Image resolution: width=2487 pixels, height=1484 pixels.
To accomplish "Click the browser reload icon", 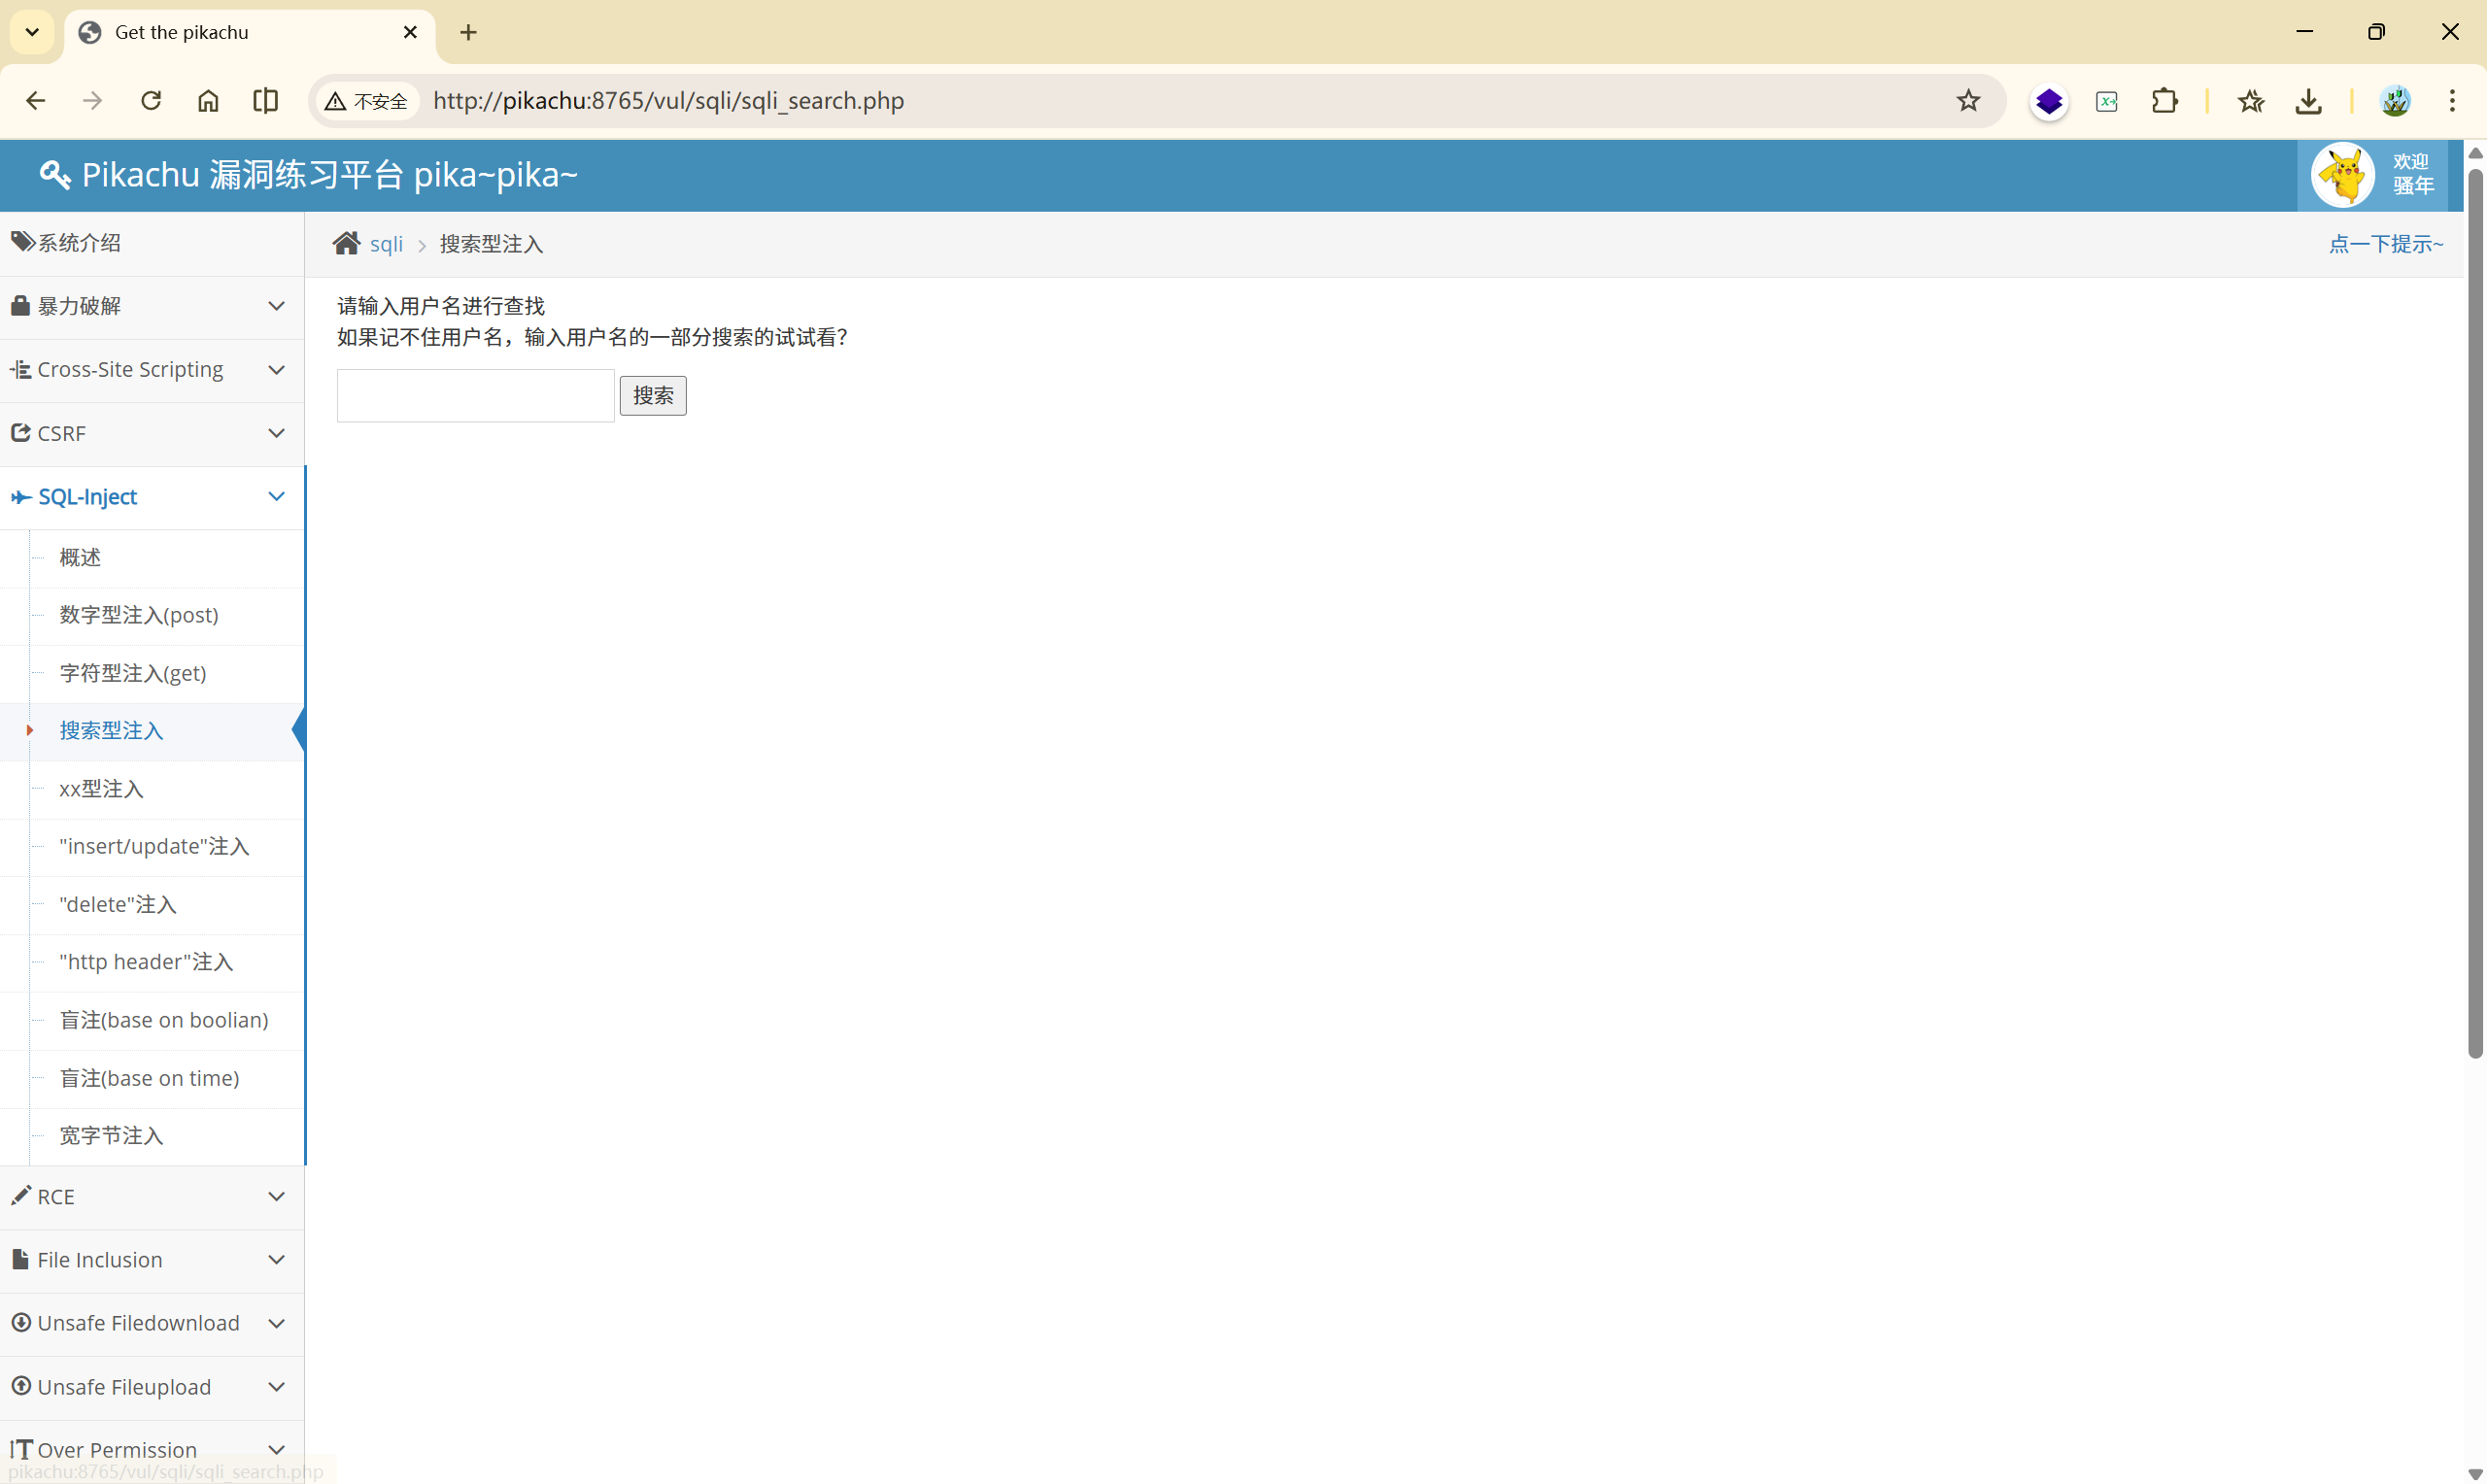I will (151, 101).
